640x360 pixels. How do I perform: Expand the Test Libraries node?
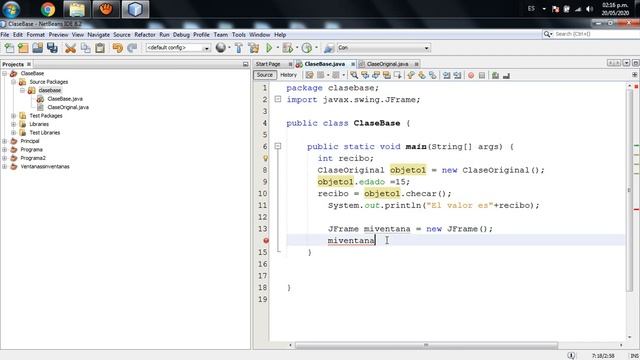(13, 133)
